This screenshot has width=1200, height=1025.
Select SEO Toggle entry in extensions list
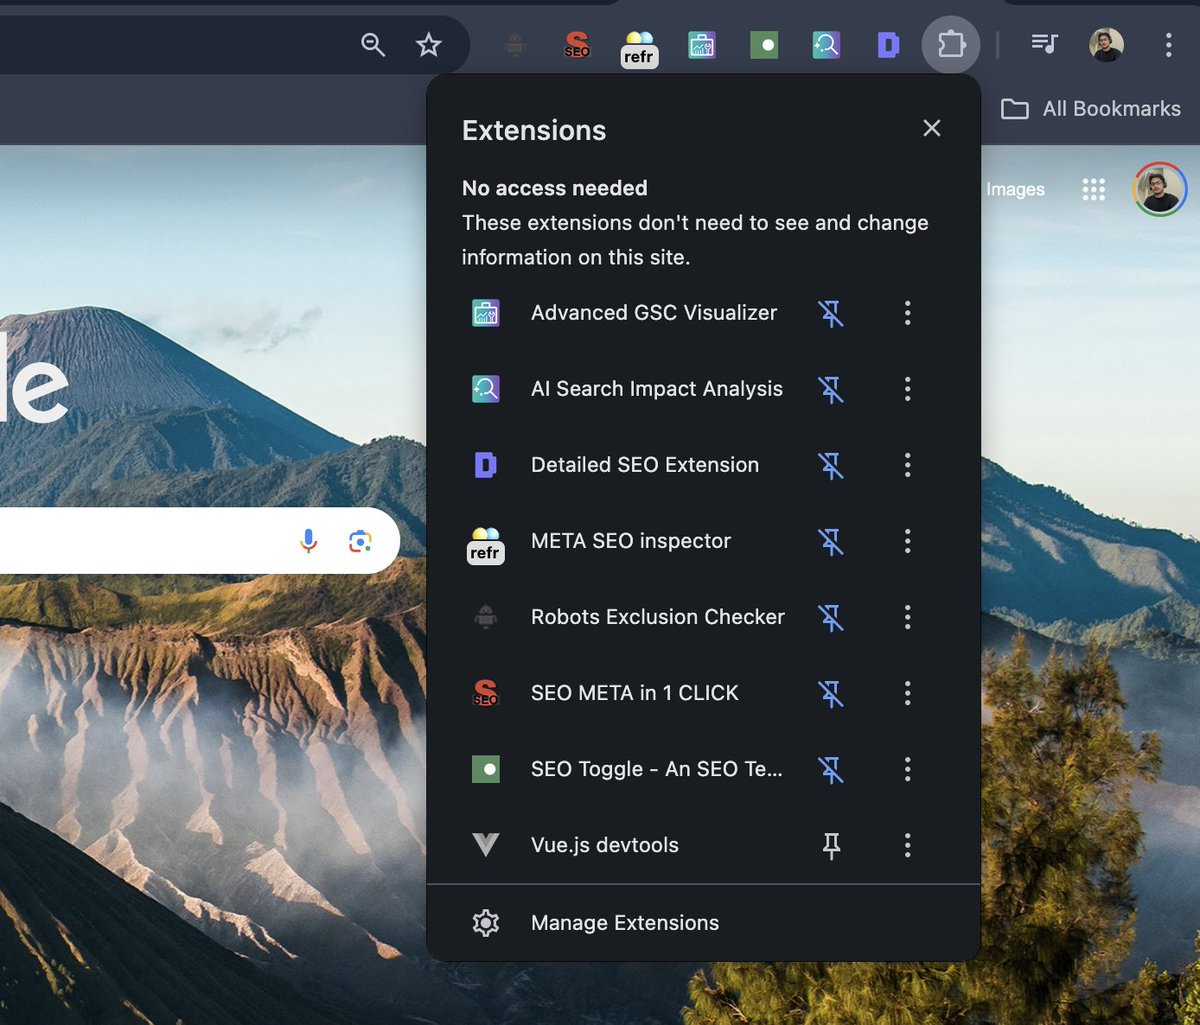point(630,769)
